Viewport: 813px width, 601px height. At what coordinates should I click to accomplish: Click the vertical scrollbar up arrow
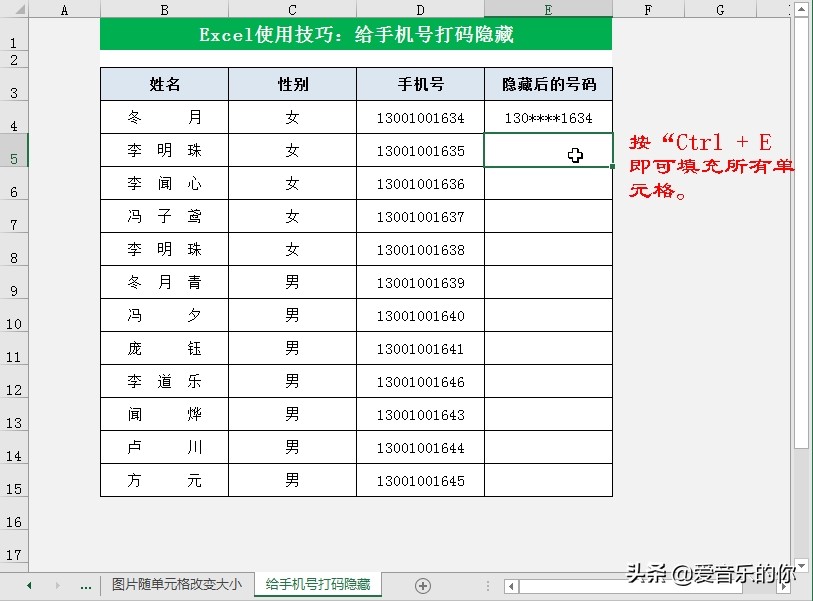[x=802, y=11]
